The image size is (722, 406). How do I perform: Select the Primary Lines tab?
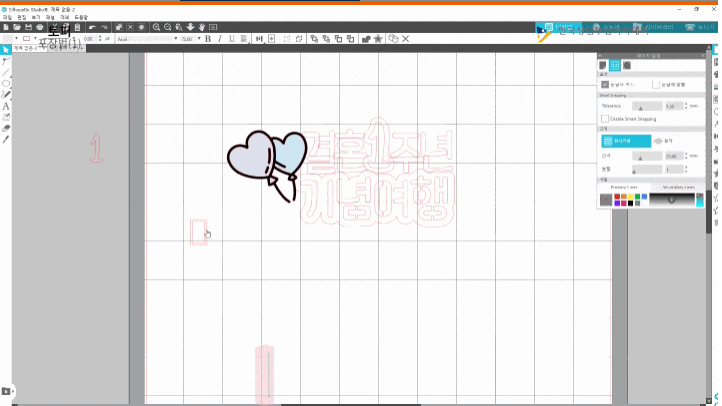[x=624, y=187]
